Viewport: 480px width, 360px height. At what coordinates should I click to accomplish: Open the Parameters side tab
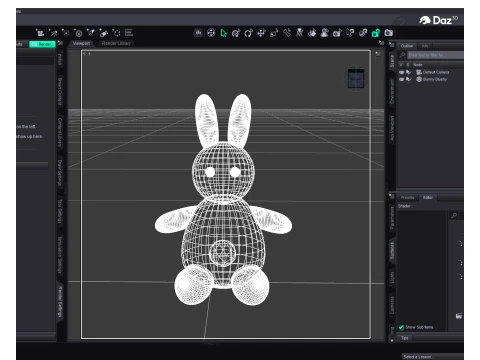coord(392,218)
